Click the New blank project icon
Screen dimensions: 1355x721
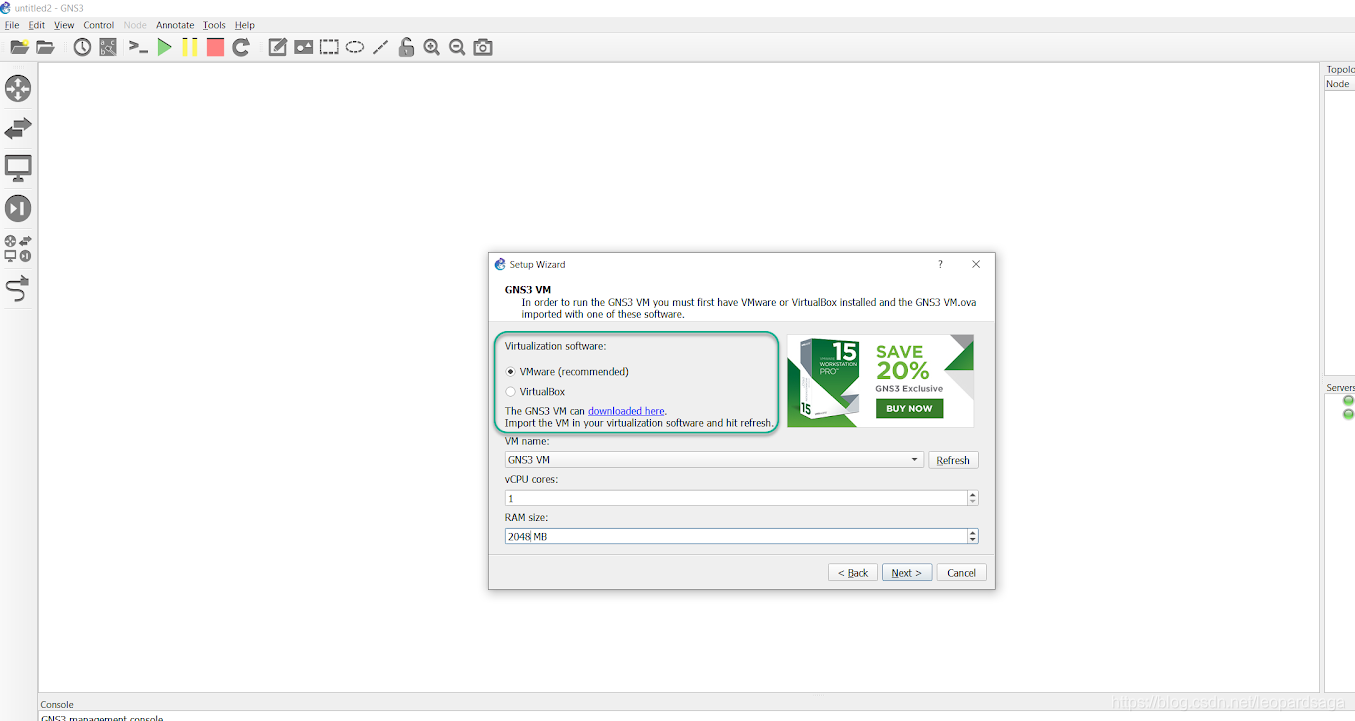click(19, 47)
